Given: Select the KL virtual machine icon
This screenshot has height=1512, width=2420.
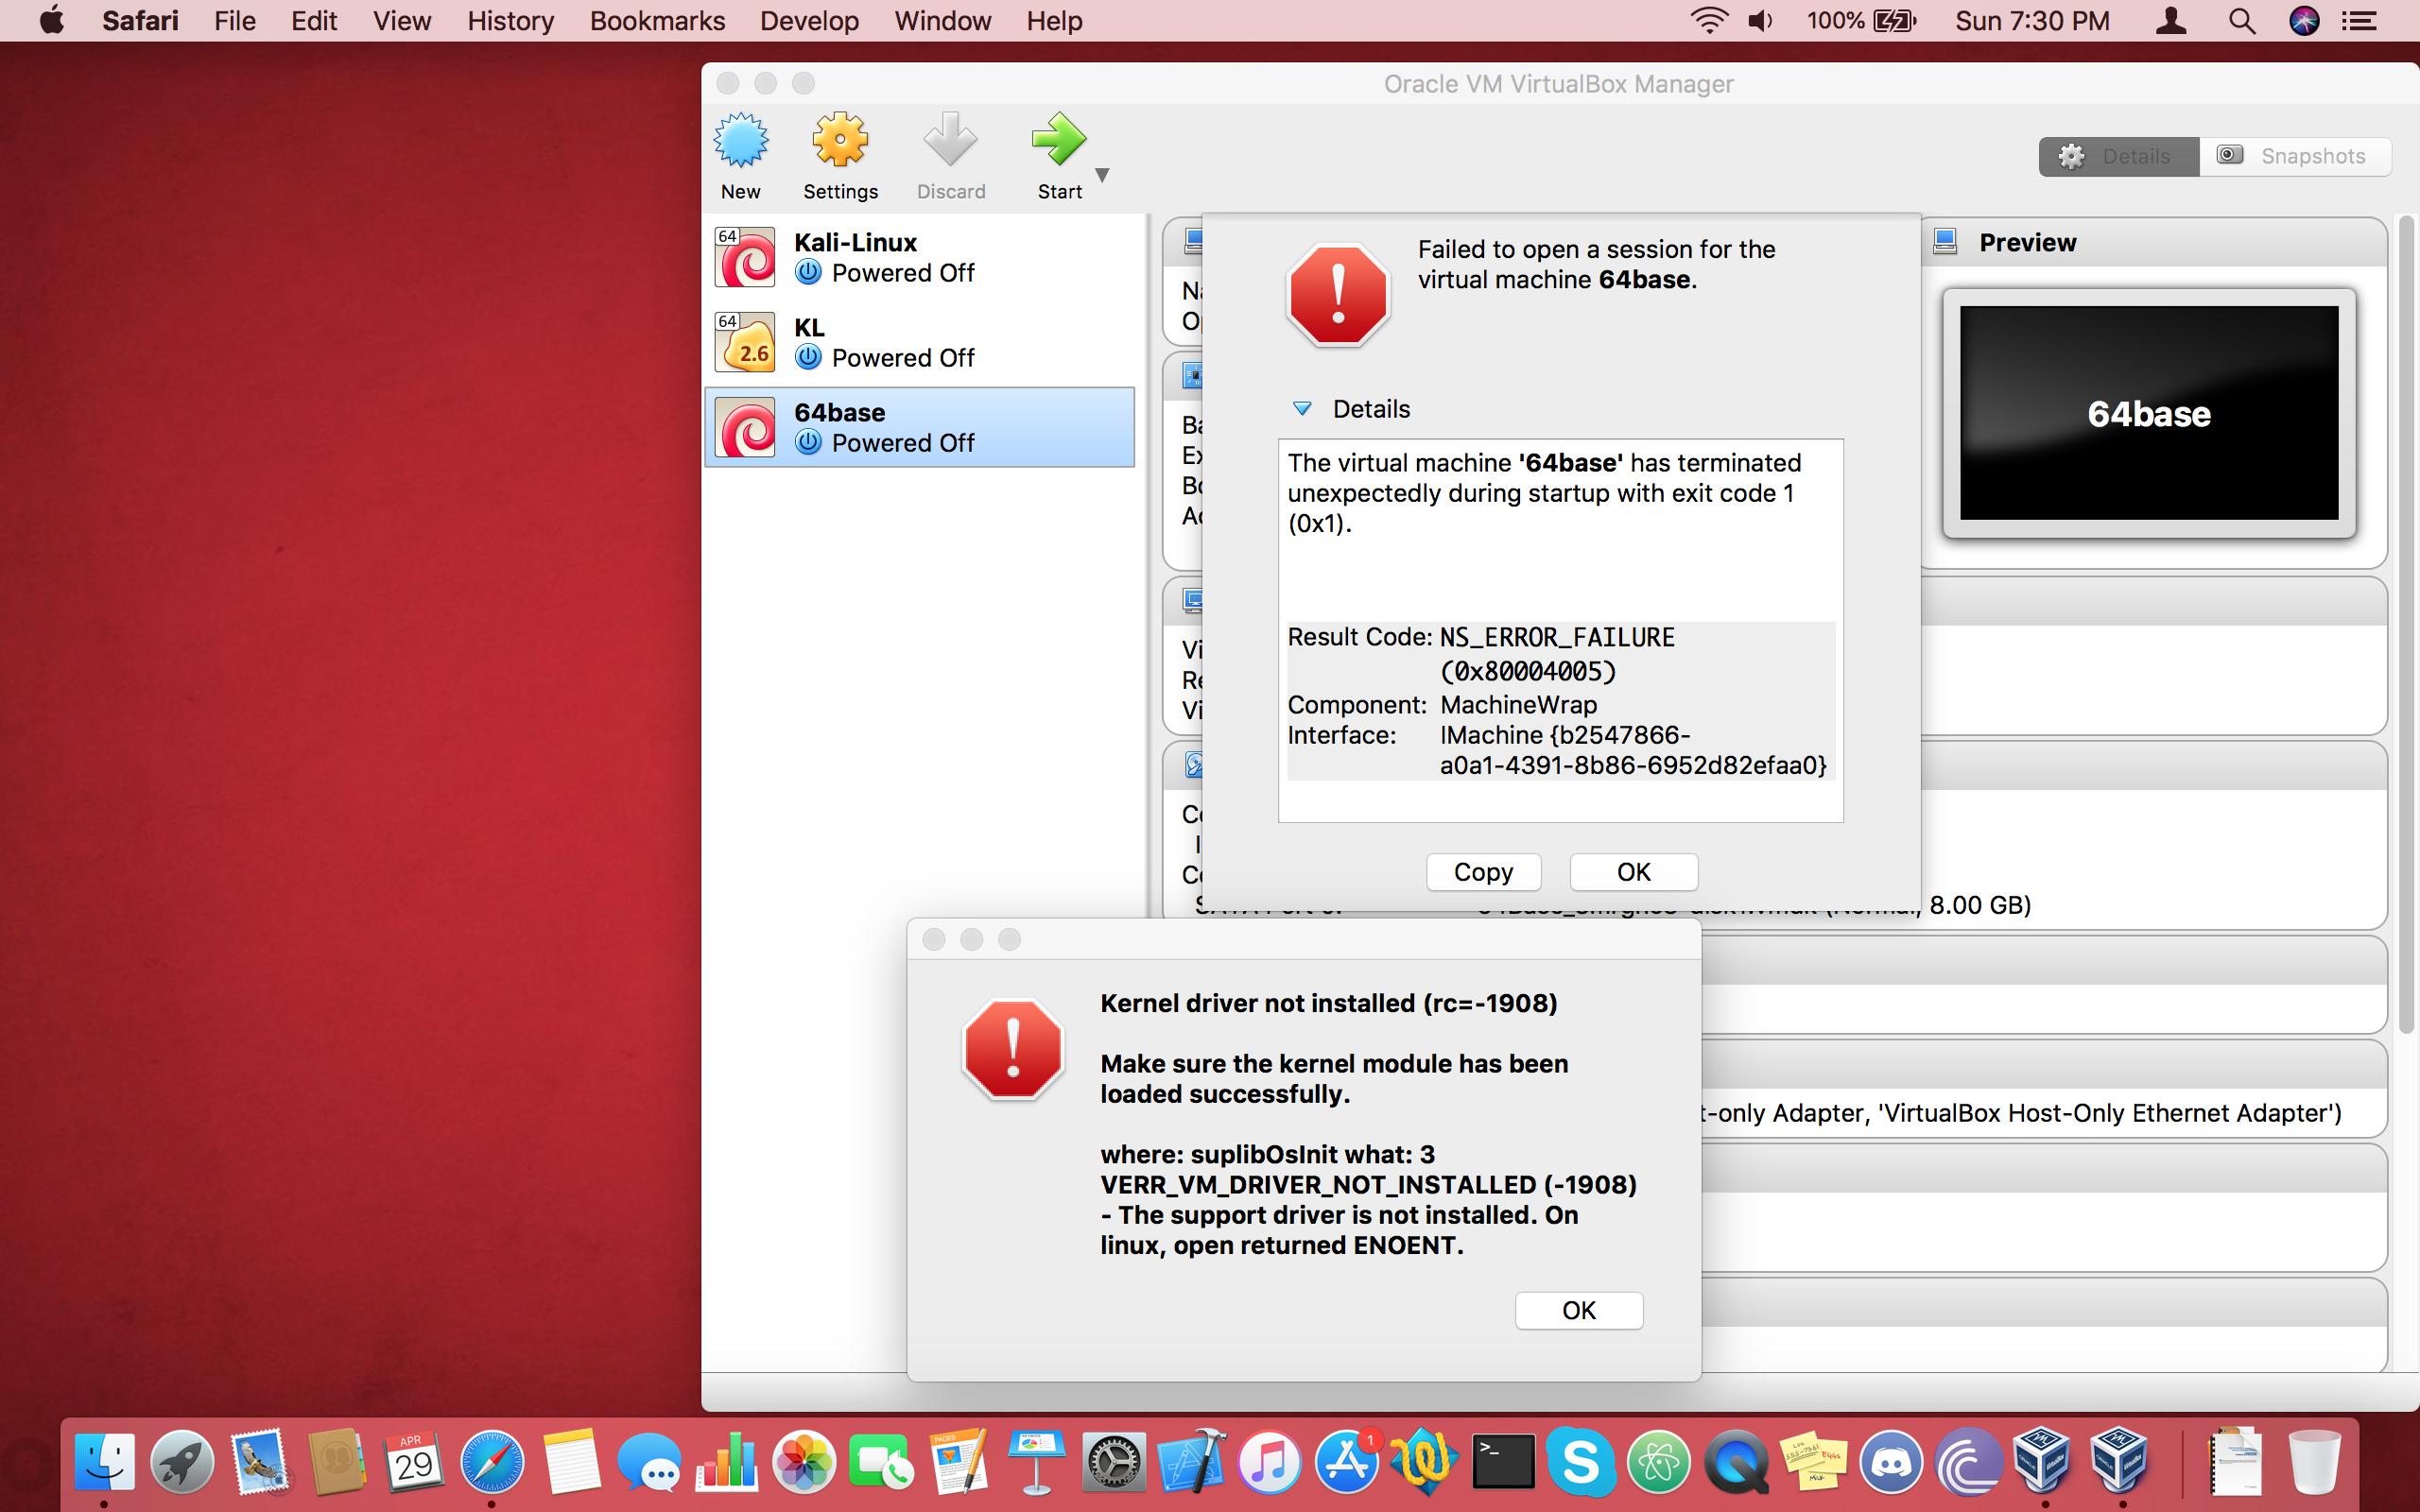Looking at the screenshot, I should point(745,343).
